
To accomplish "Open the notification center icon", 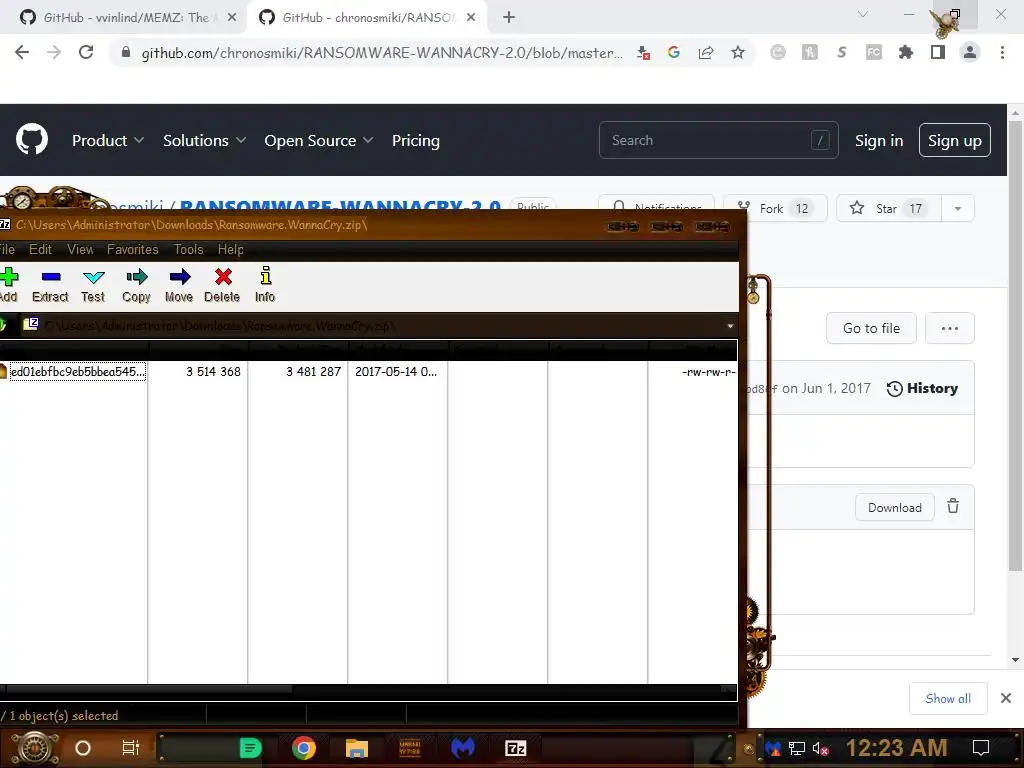I will [981, 748].
